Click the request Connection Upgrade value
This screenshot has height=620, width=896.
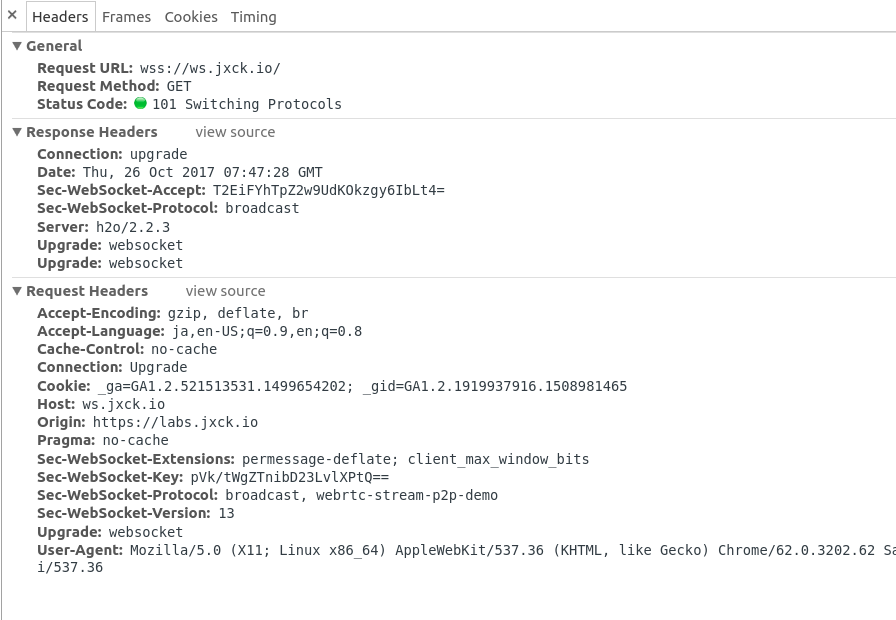point(158,367)
